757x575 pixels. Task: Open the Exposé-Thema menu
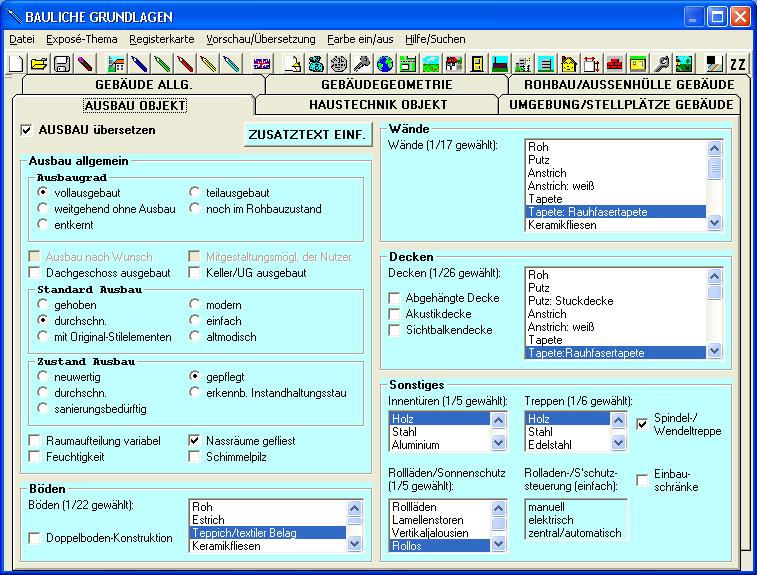pyautogui.click(x=82, y=39)
